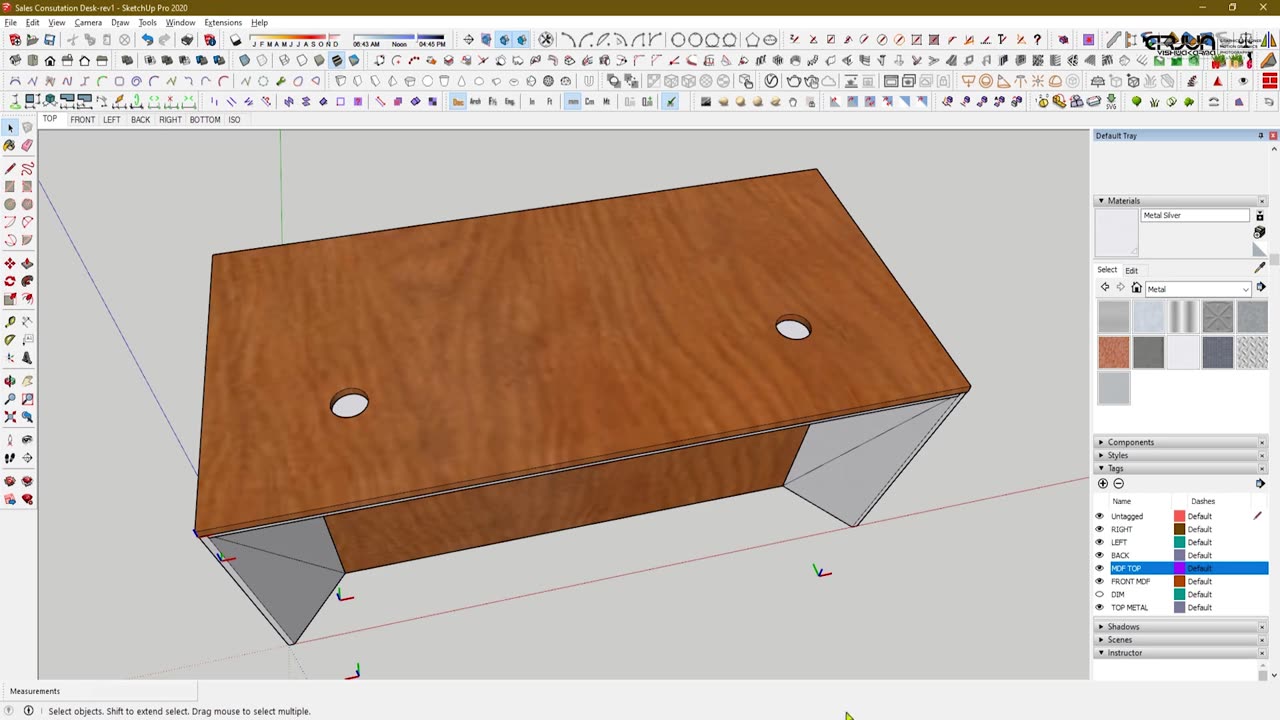Viewport: 1280px width, 720px height.
Task: Select the Circle tool in left toolbar
Action: [10, 204]
